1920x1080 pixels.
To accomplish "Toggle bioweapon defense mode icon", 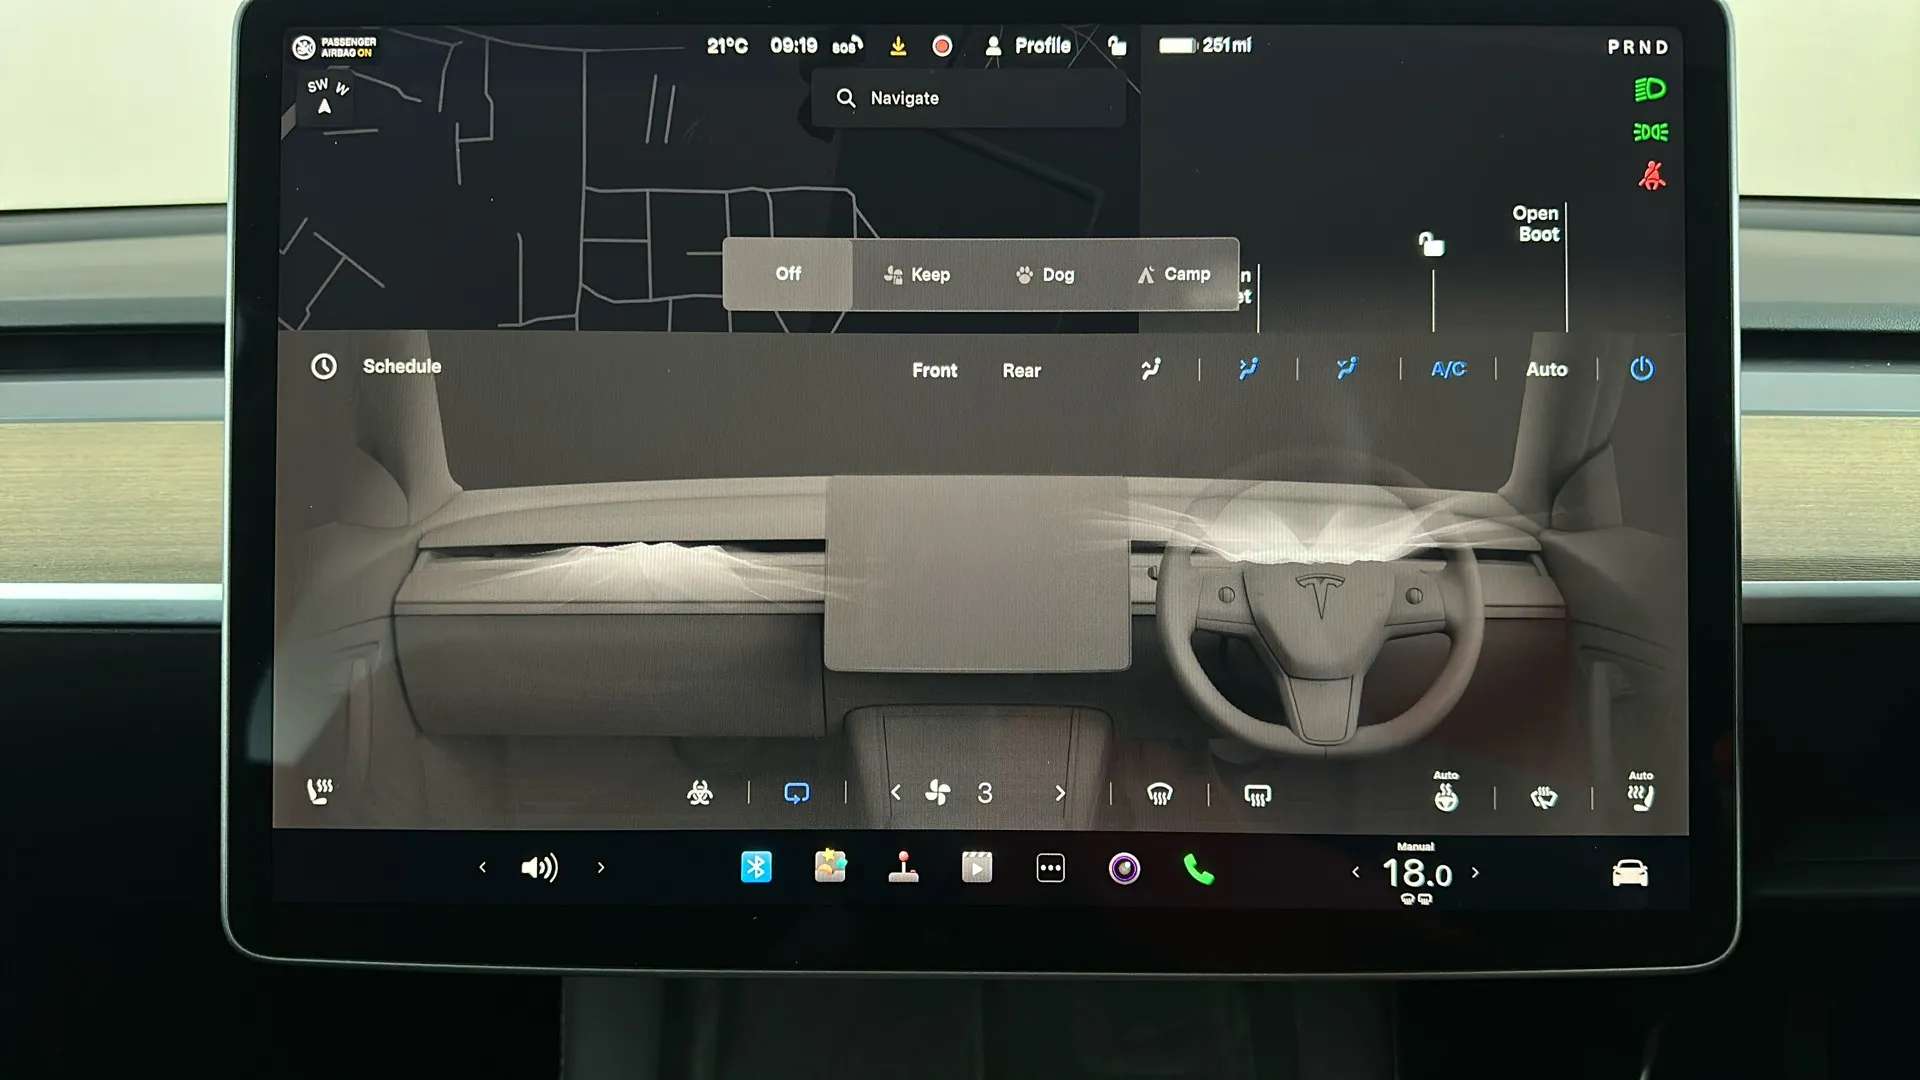I will 700,794.
